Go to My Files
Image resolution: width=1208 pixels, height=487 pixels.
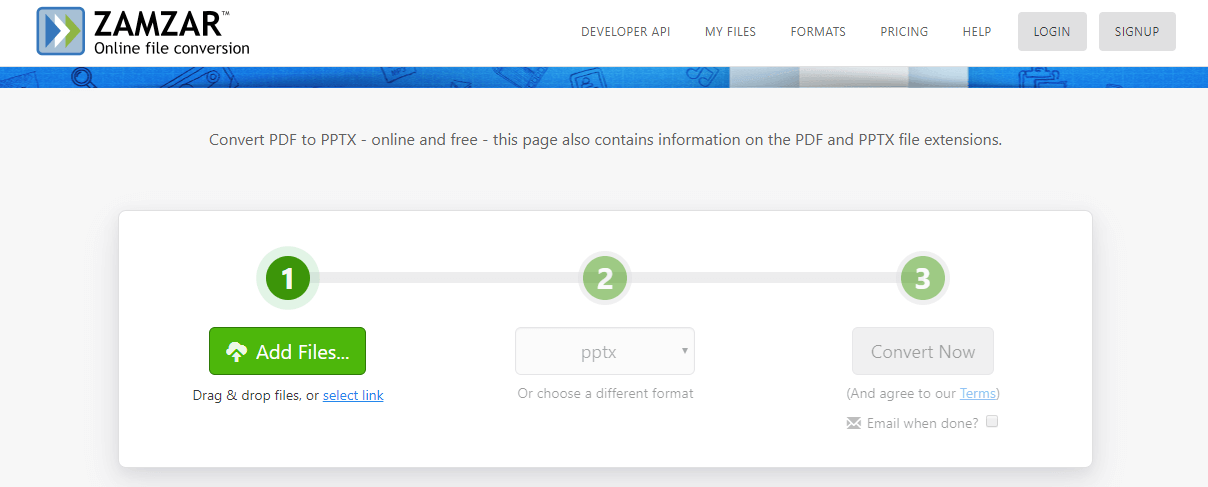(x=730, y=32)
